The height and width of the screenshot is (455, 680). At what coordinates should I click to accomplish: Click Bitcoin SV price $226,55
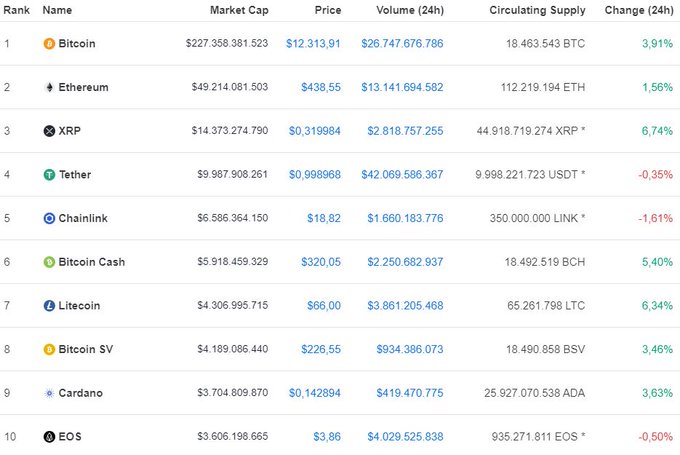[321, 350]
